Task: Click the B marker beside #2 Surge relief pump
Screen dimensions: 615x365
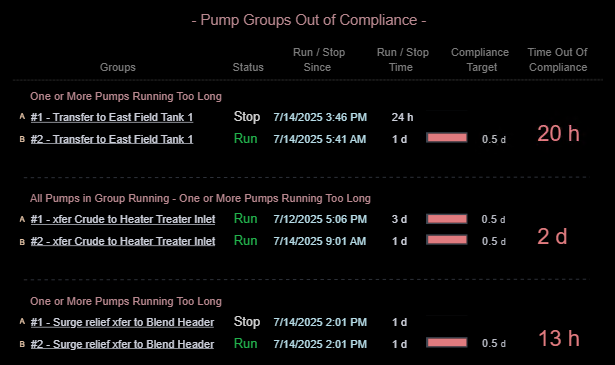Action: click(22, 344)
